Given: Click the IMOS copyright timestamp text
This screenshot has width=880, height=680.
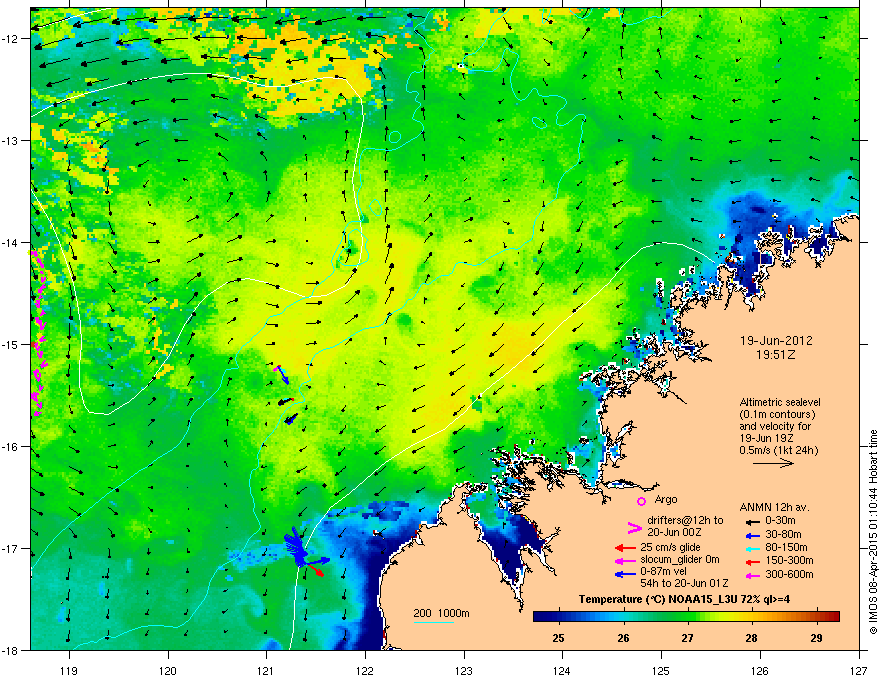Looking at the screenshot, I should [873, 532].
